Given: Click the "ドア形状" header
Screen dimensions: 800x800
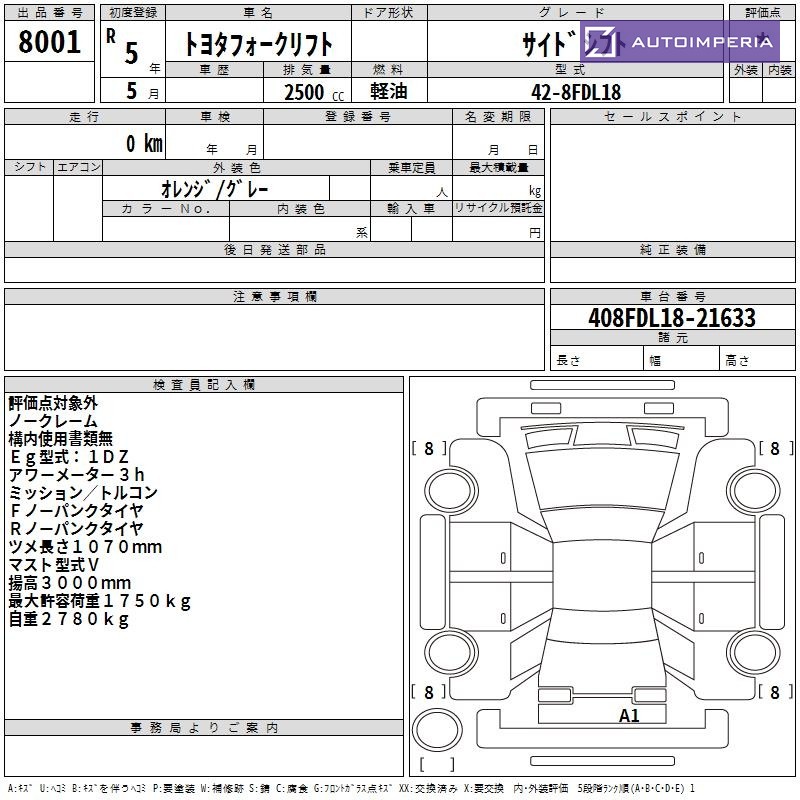Looking at the screenshot, I should 389,13.
